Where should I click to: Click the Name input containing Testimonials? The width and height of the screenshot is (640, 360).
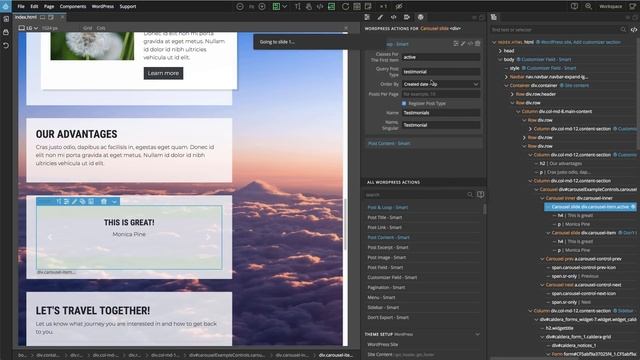click(x=441, y=113)
